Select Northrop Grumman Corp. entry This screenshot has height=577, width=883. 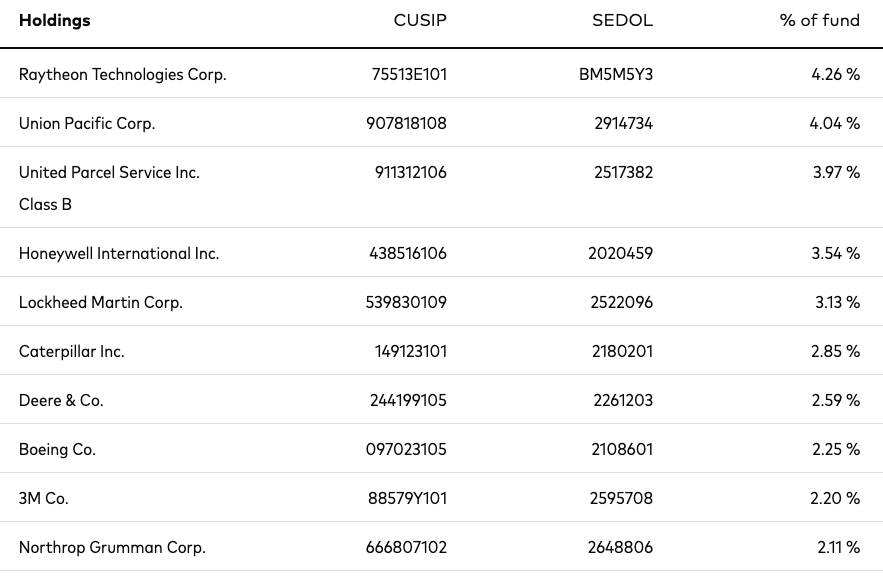click(x=112, y=547)
